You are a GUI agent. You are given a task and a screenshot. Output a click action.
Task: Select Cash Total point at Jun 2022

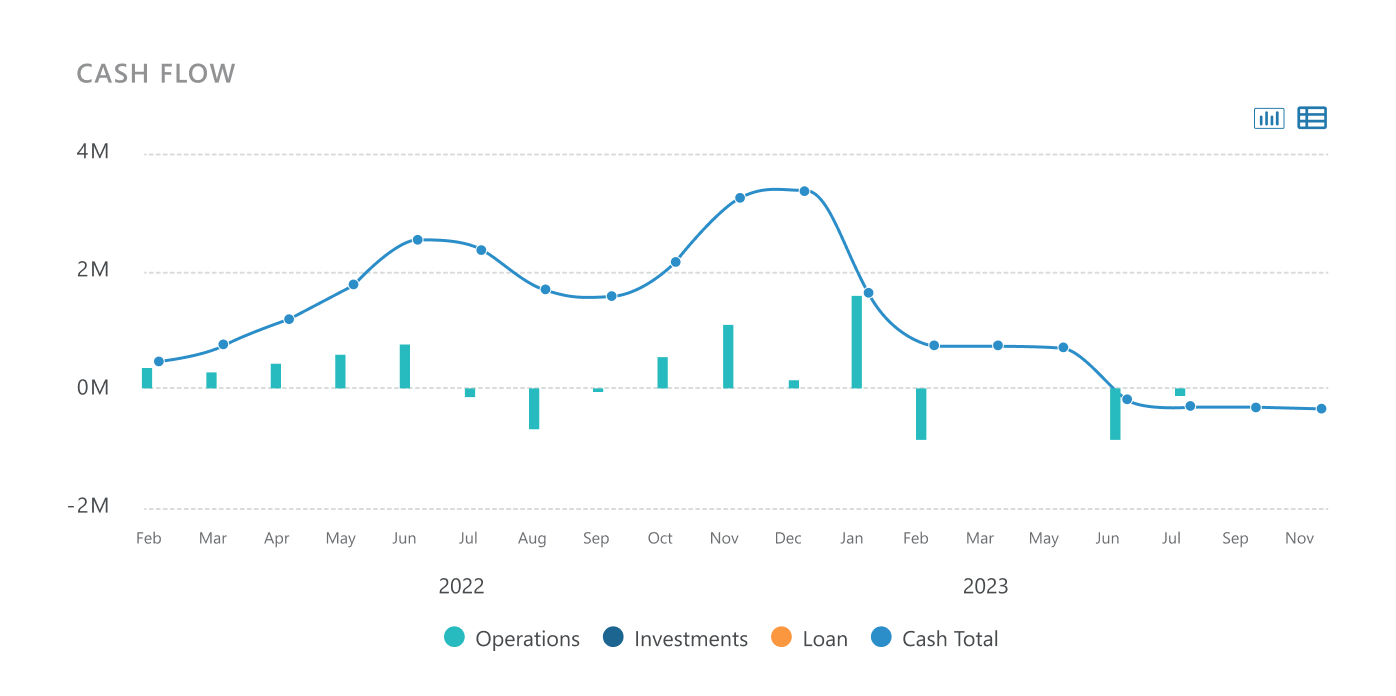(417, 240)
